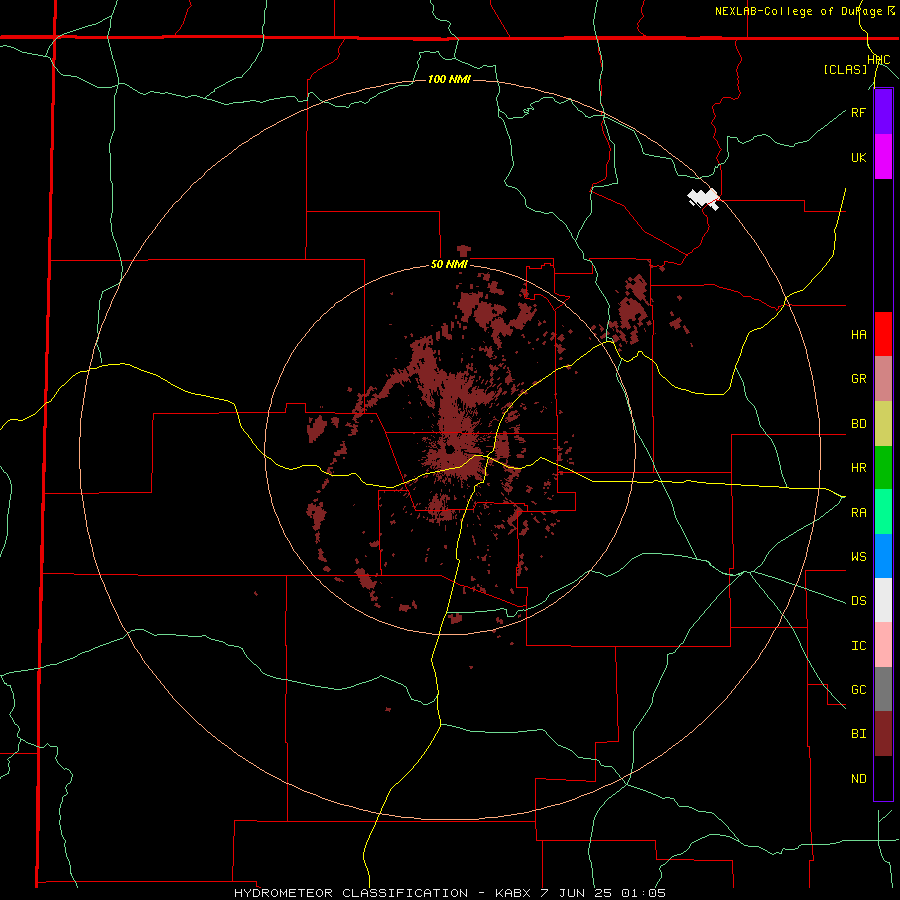
Task: Click the BI legend label
Action: coord(859,734)
